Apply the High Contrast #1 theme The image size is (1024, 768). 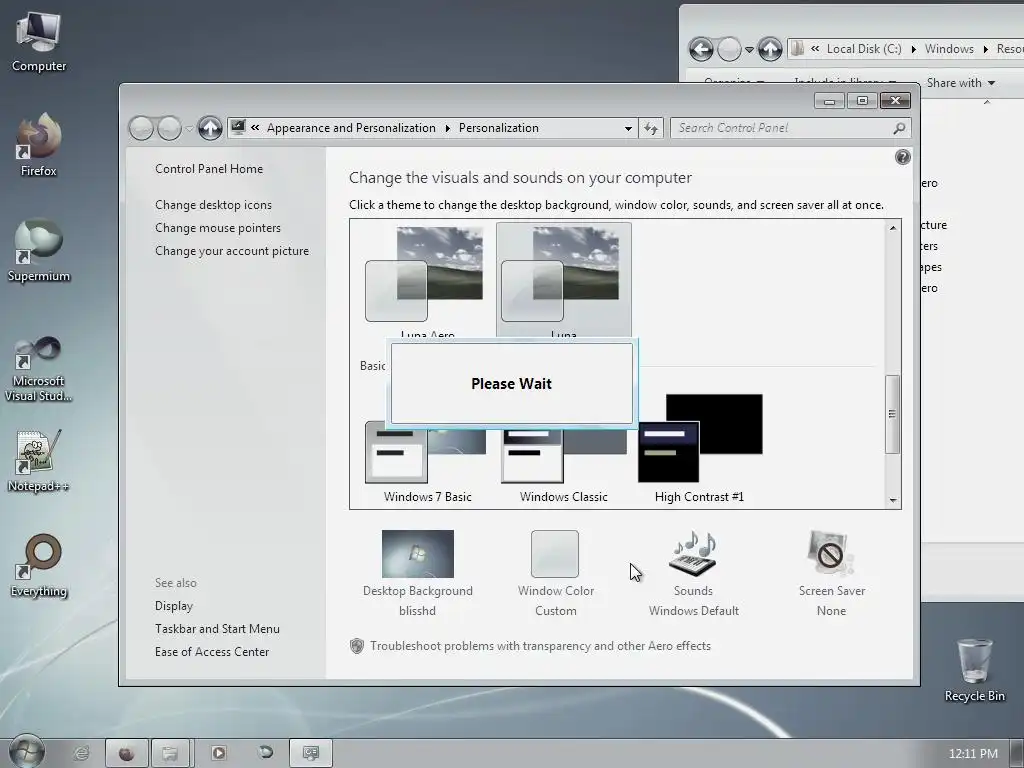coord(699,449)
